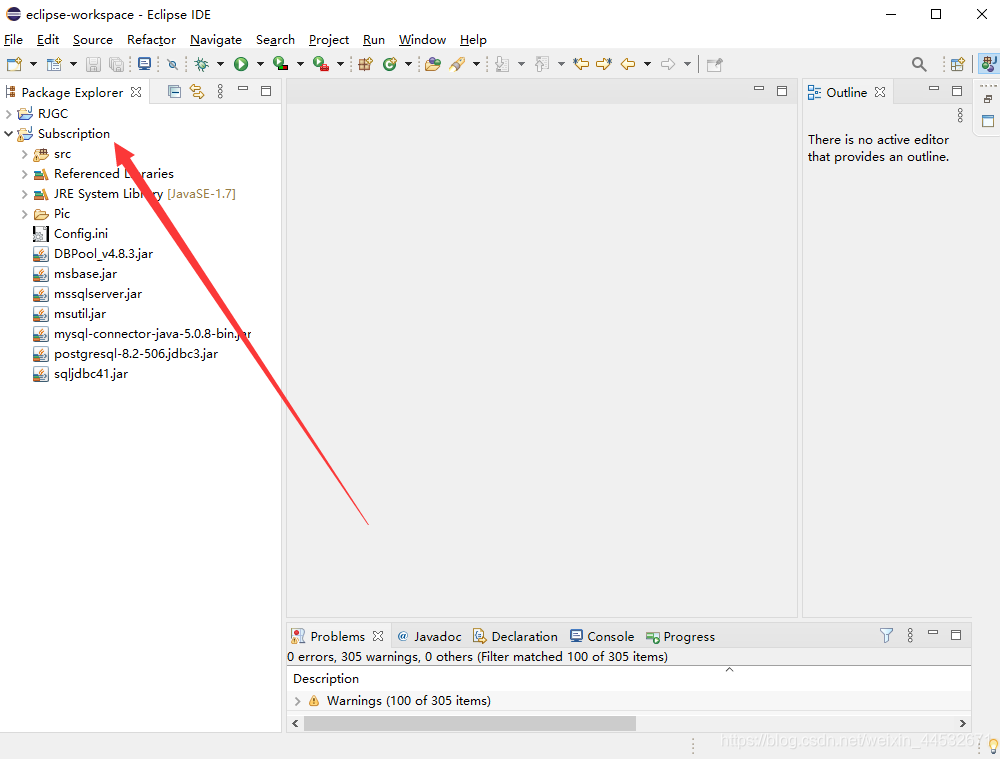
Task: Click the Skip All Breakpoints icon
Action: pyautogui.click(x=172, y=64)
